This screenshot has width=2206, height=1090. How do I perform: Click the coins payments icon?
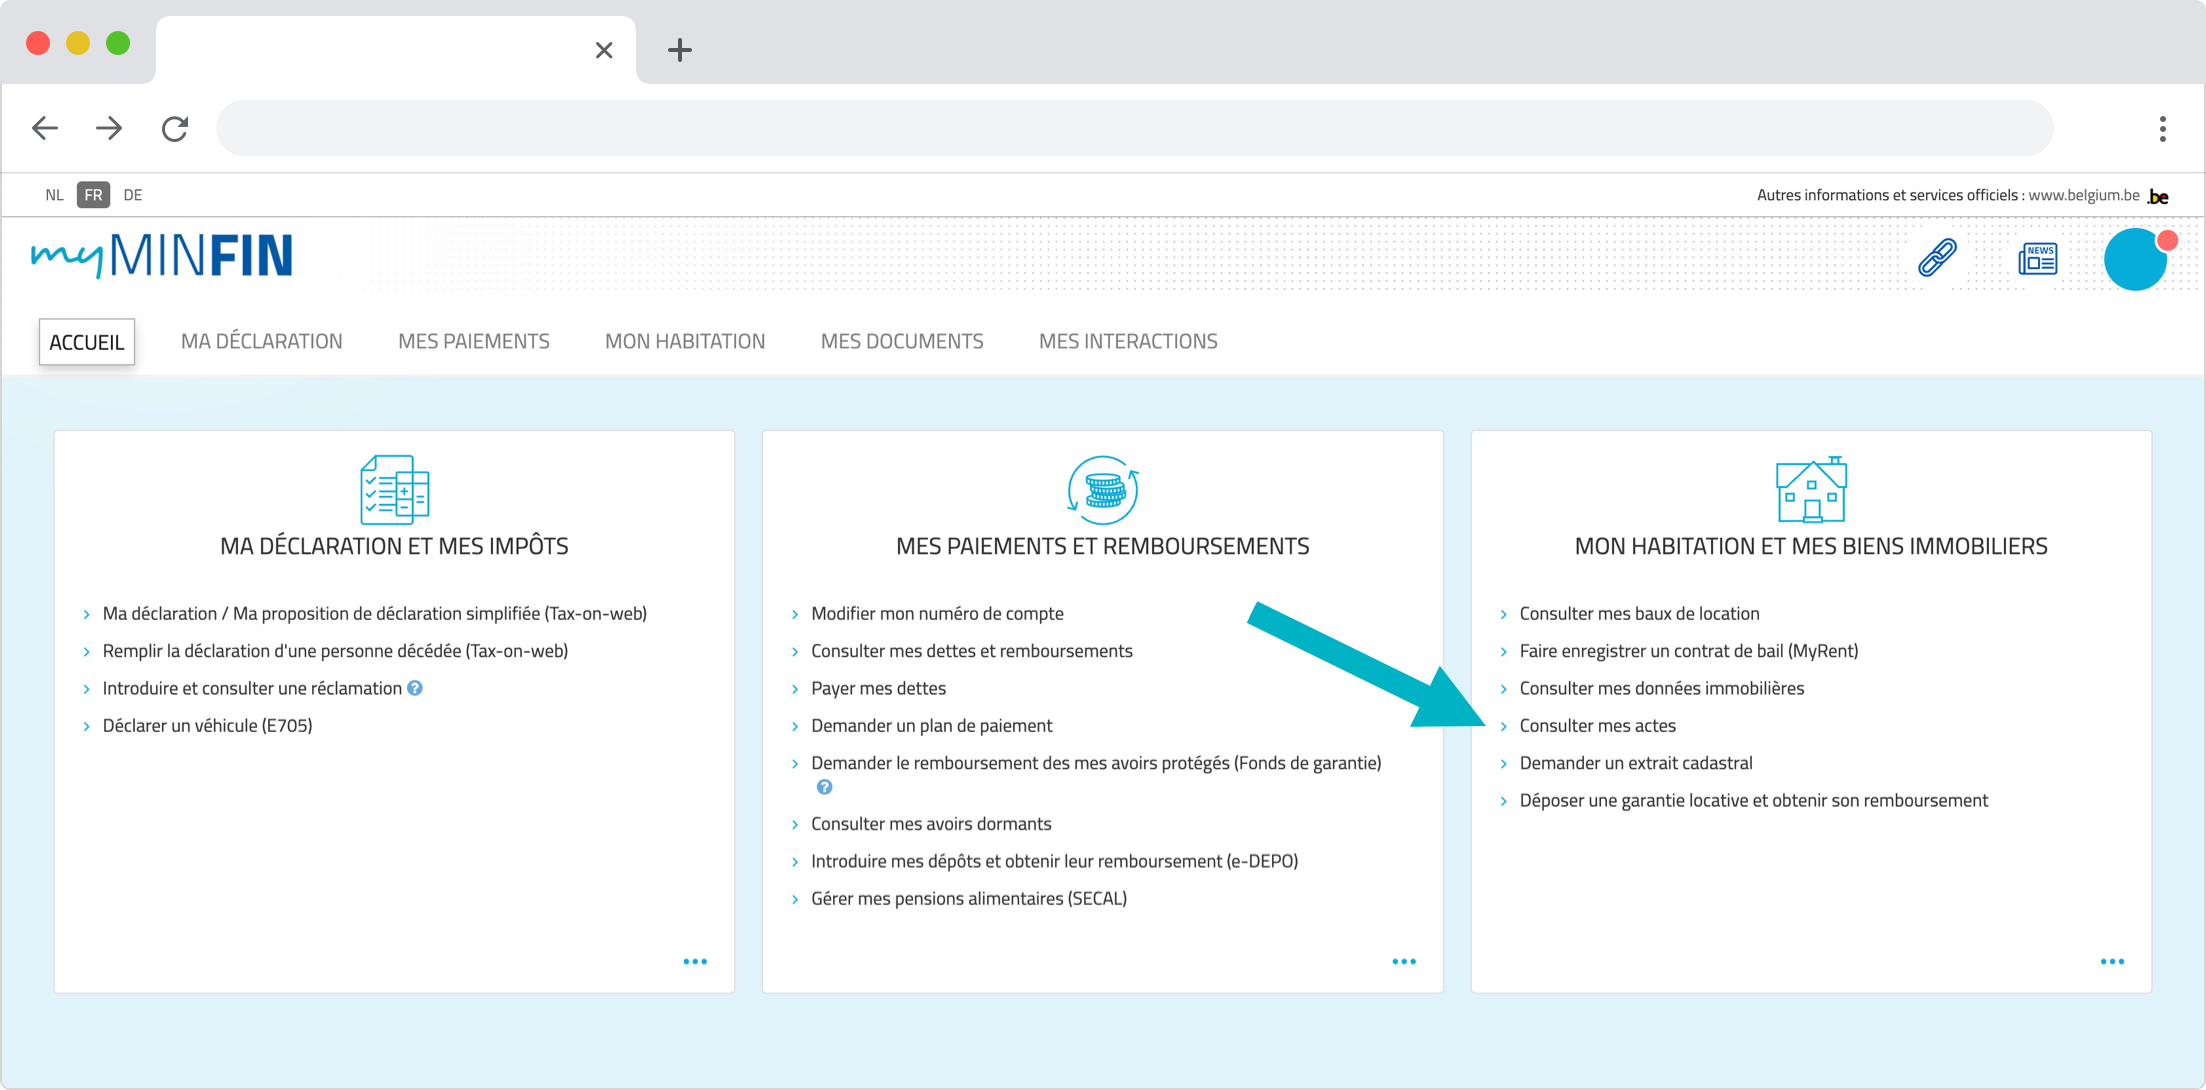1103,490
